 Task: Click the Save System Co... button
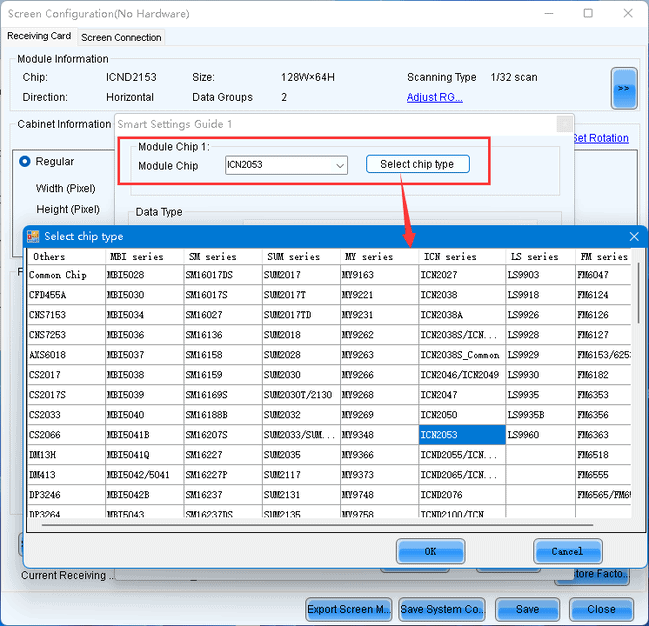442,609
